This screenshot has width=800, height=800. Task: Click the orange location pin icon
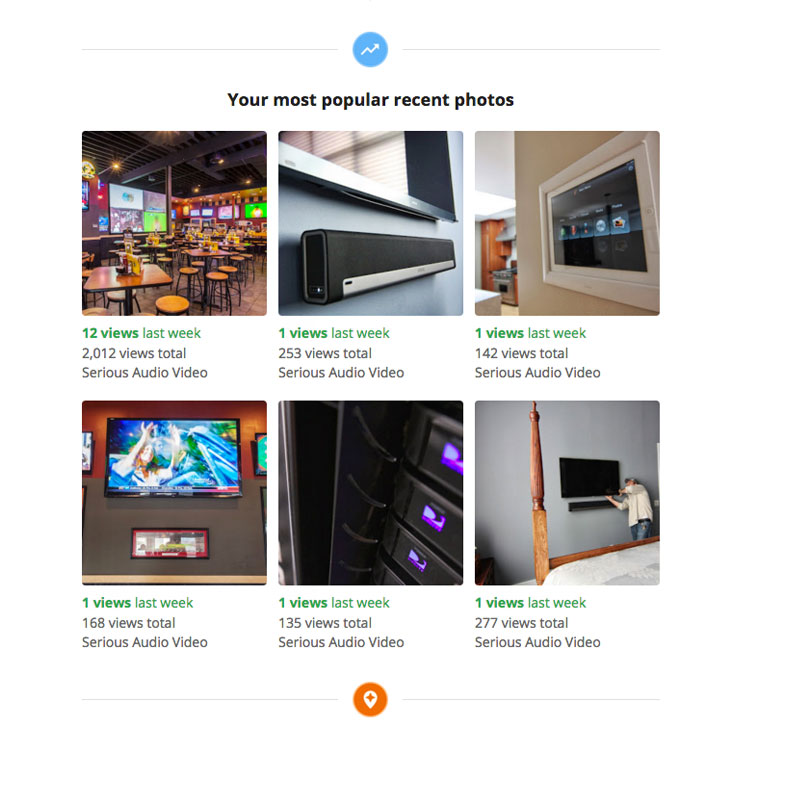pos(370,699)
